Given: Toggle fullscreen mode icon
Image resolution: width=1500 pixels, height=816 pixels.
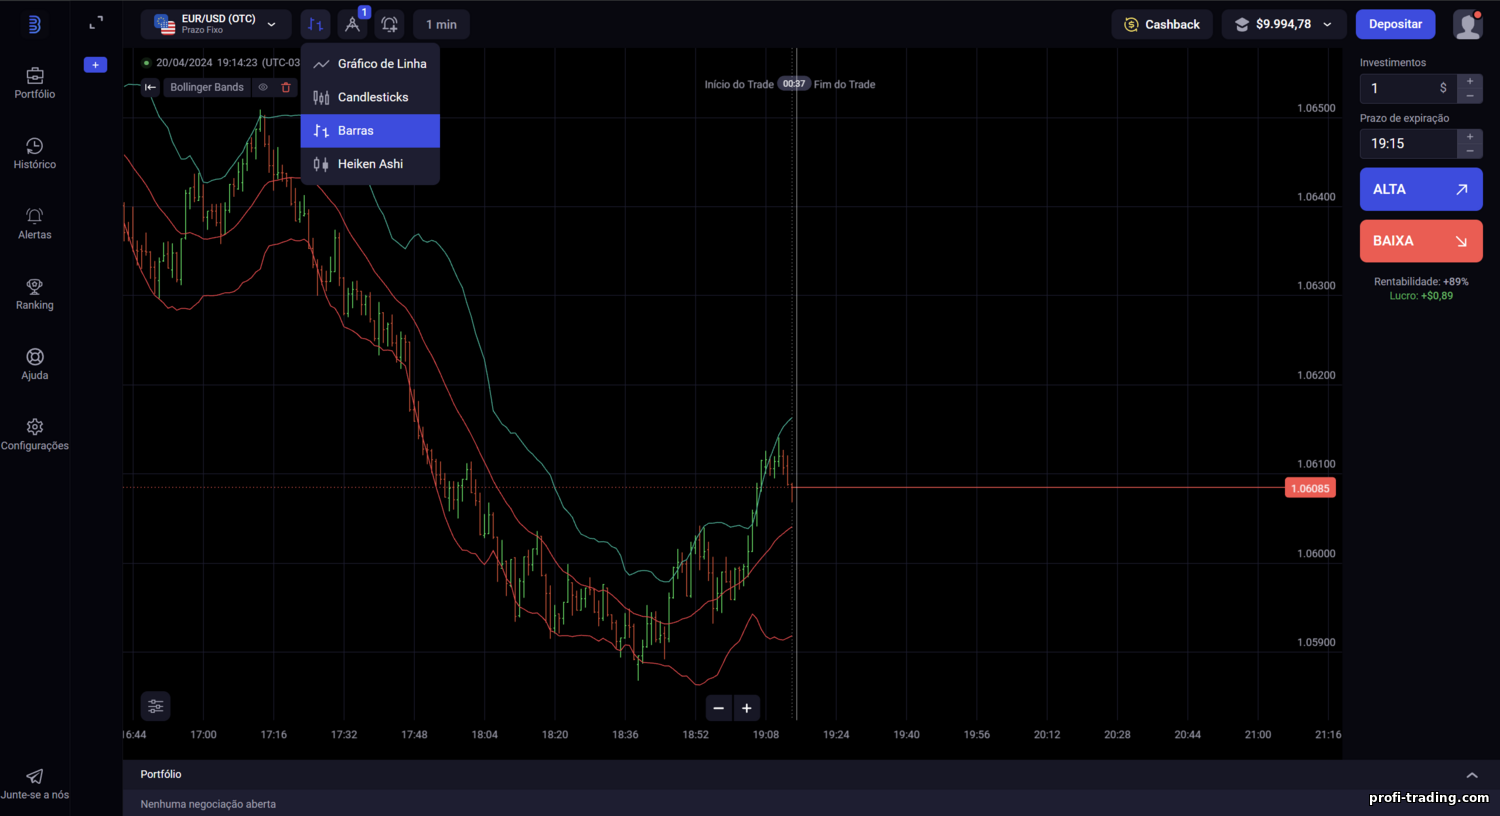Looking at the screenshot, I should (x=96, y=23).
